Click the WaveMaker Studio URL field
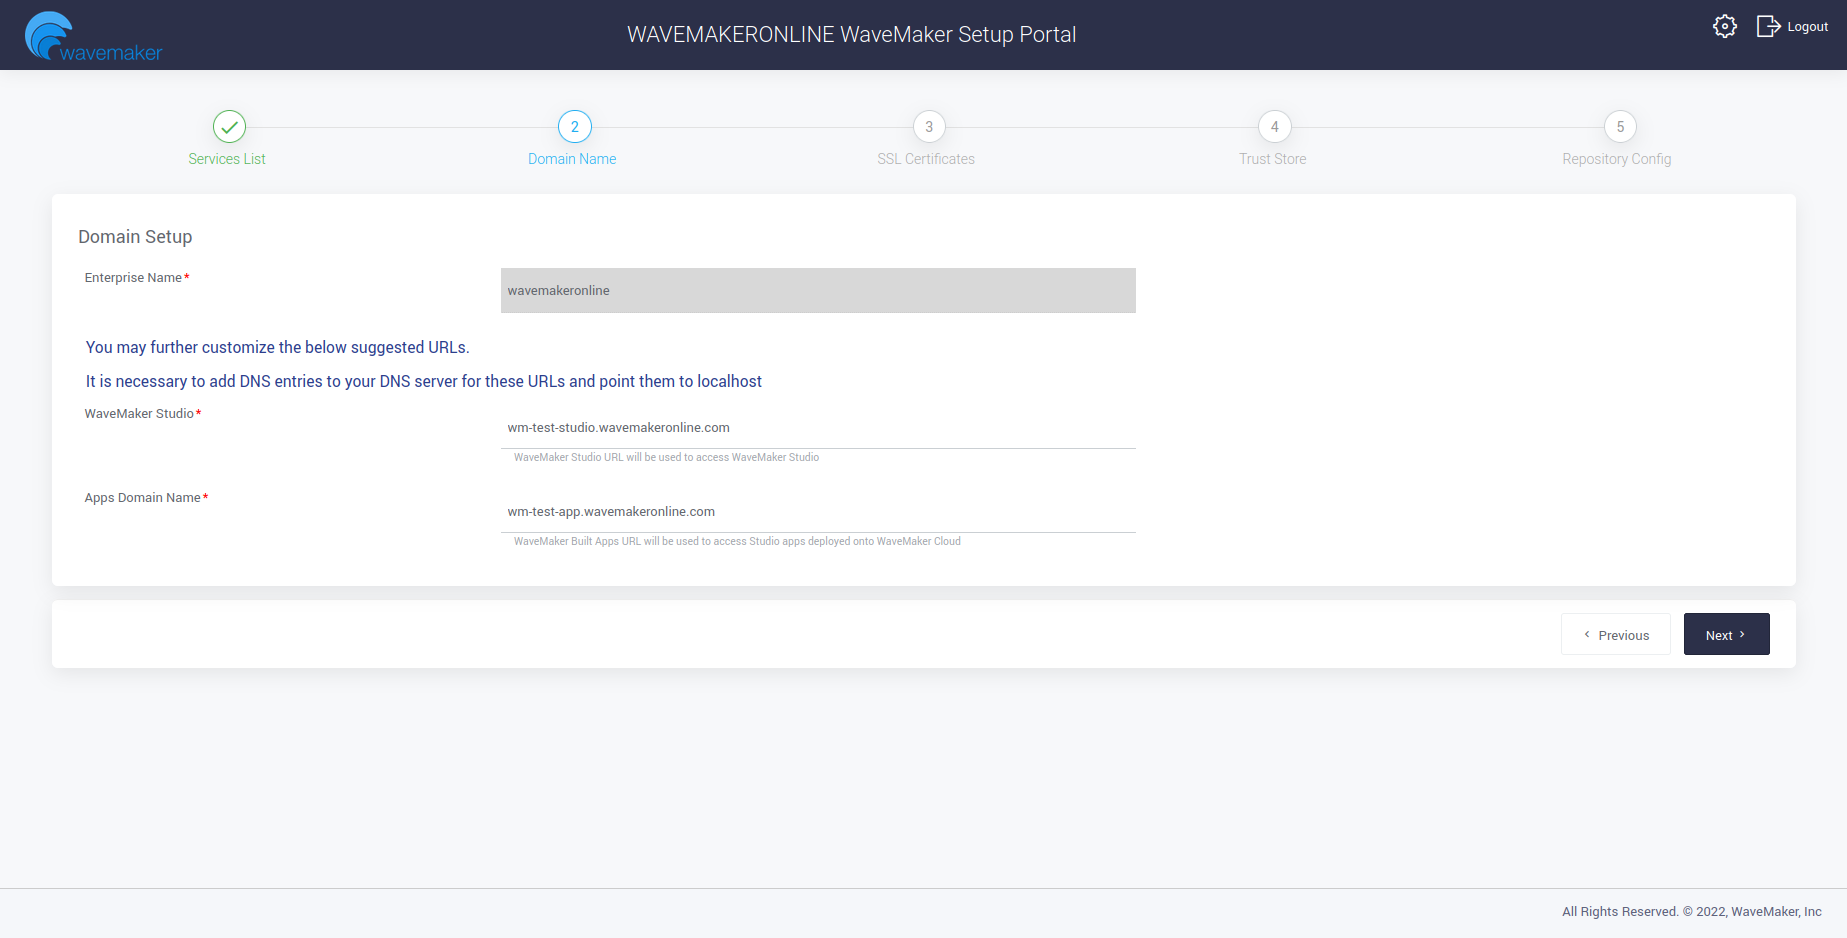 click(817, 427)
